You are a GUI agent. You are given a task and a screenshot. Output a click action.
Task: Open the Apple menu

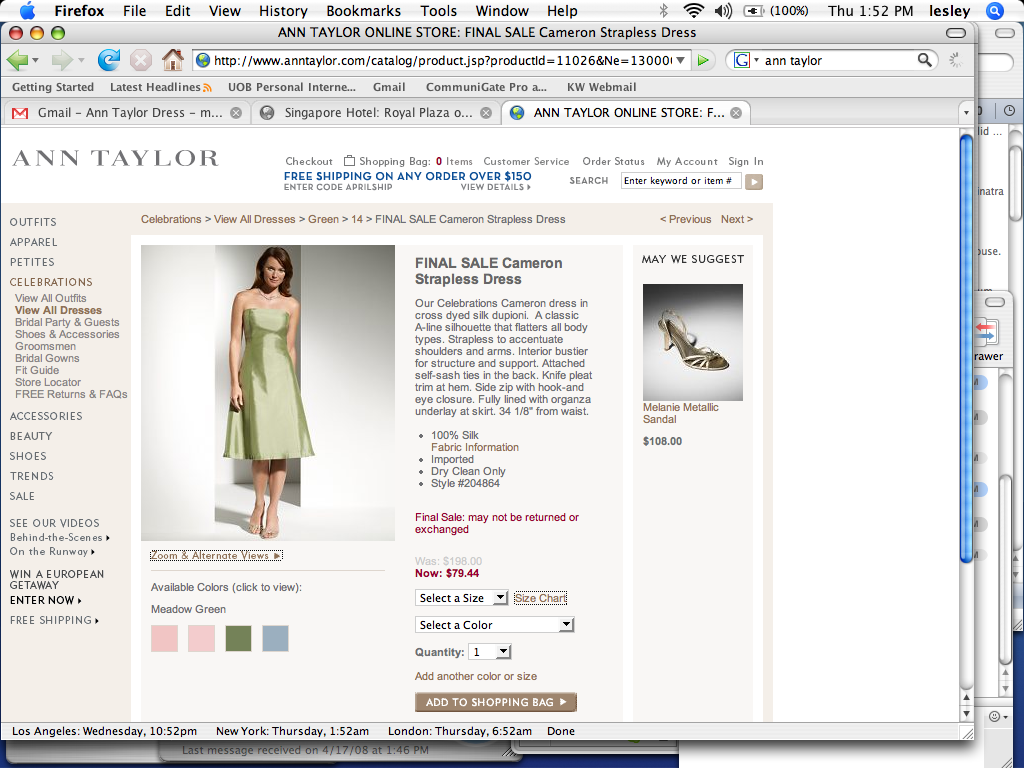point(28,10)
